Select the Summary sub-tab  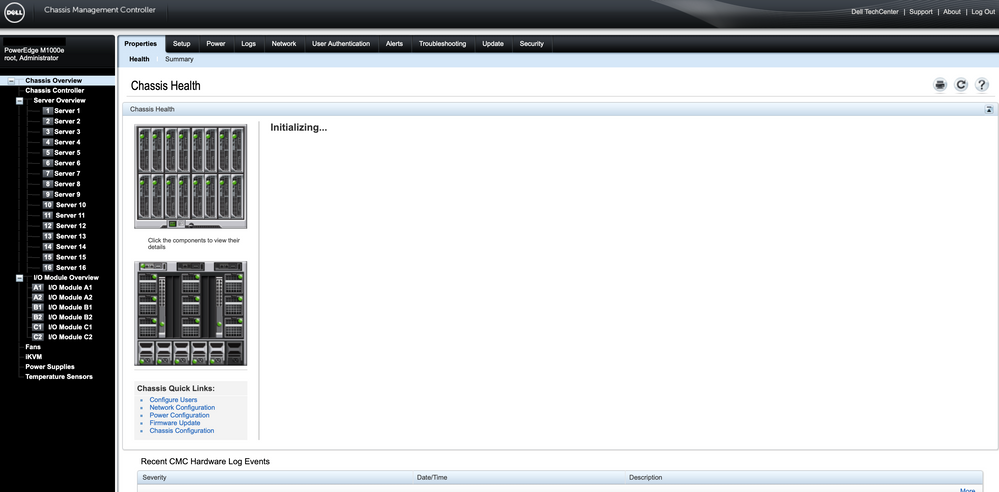pyautogui.click(x=179, y=59)
